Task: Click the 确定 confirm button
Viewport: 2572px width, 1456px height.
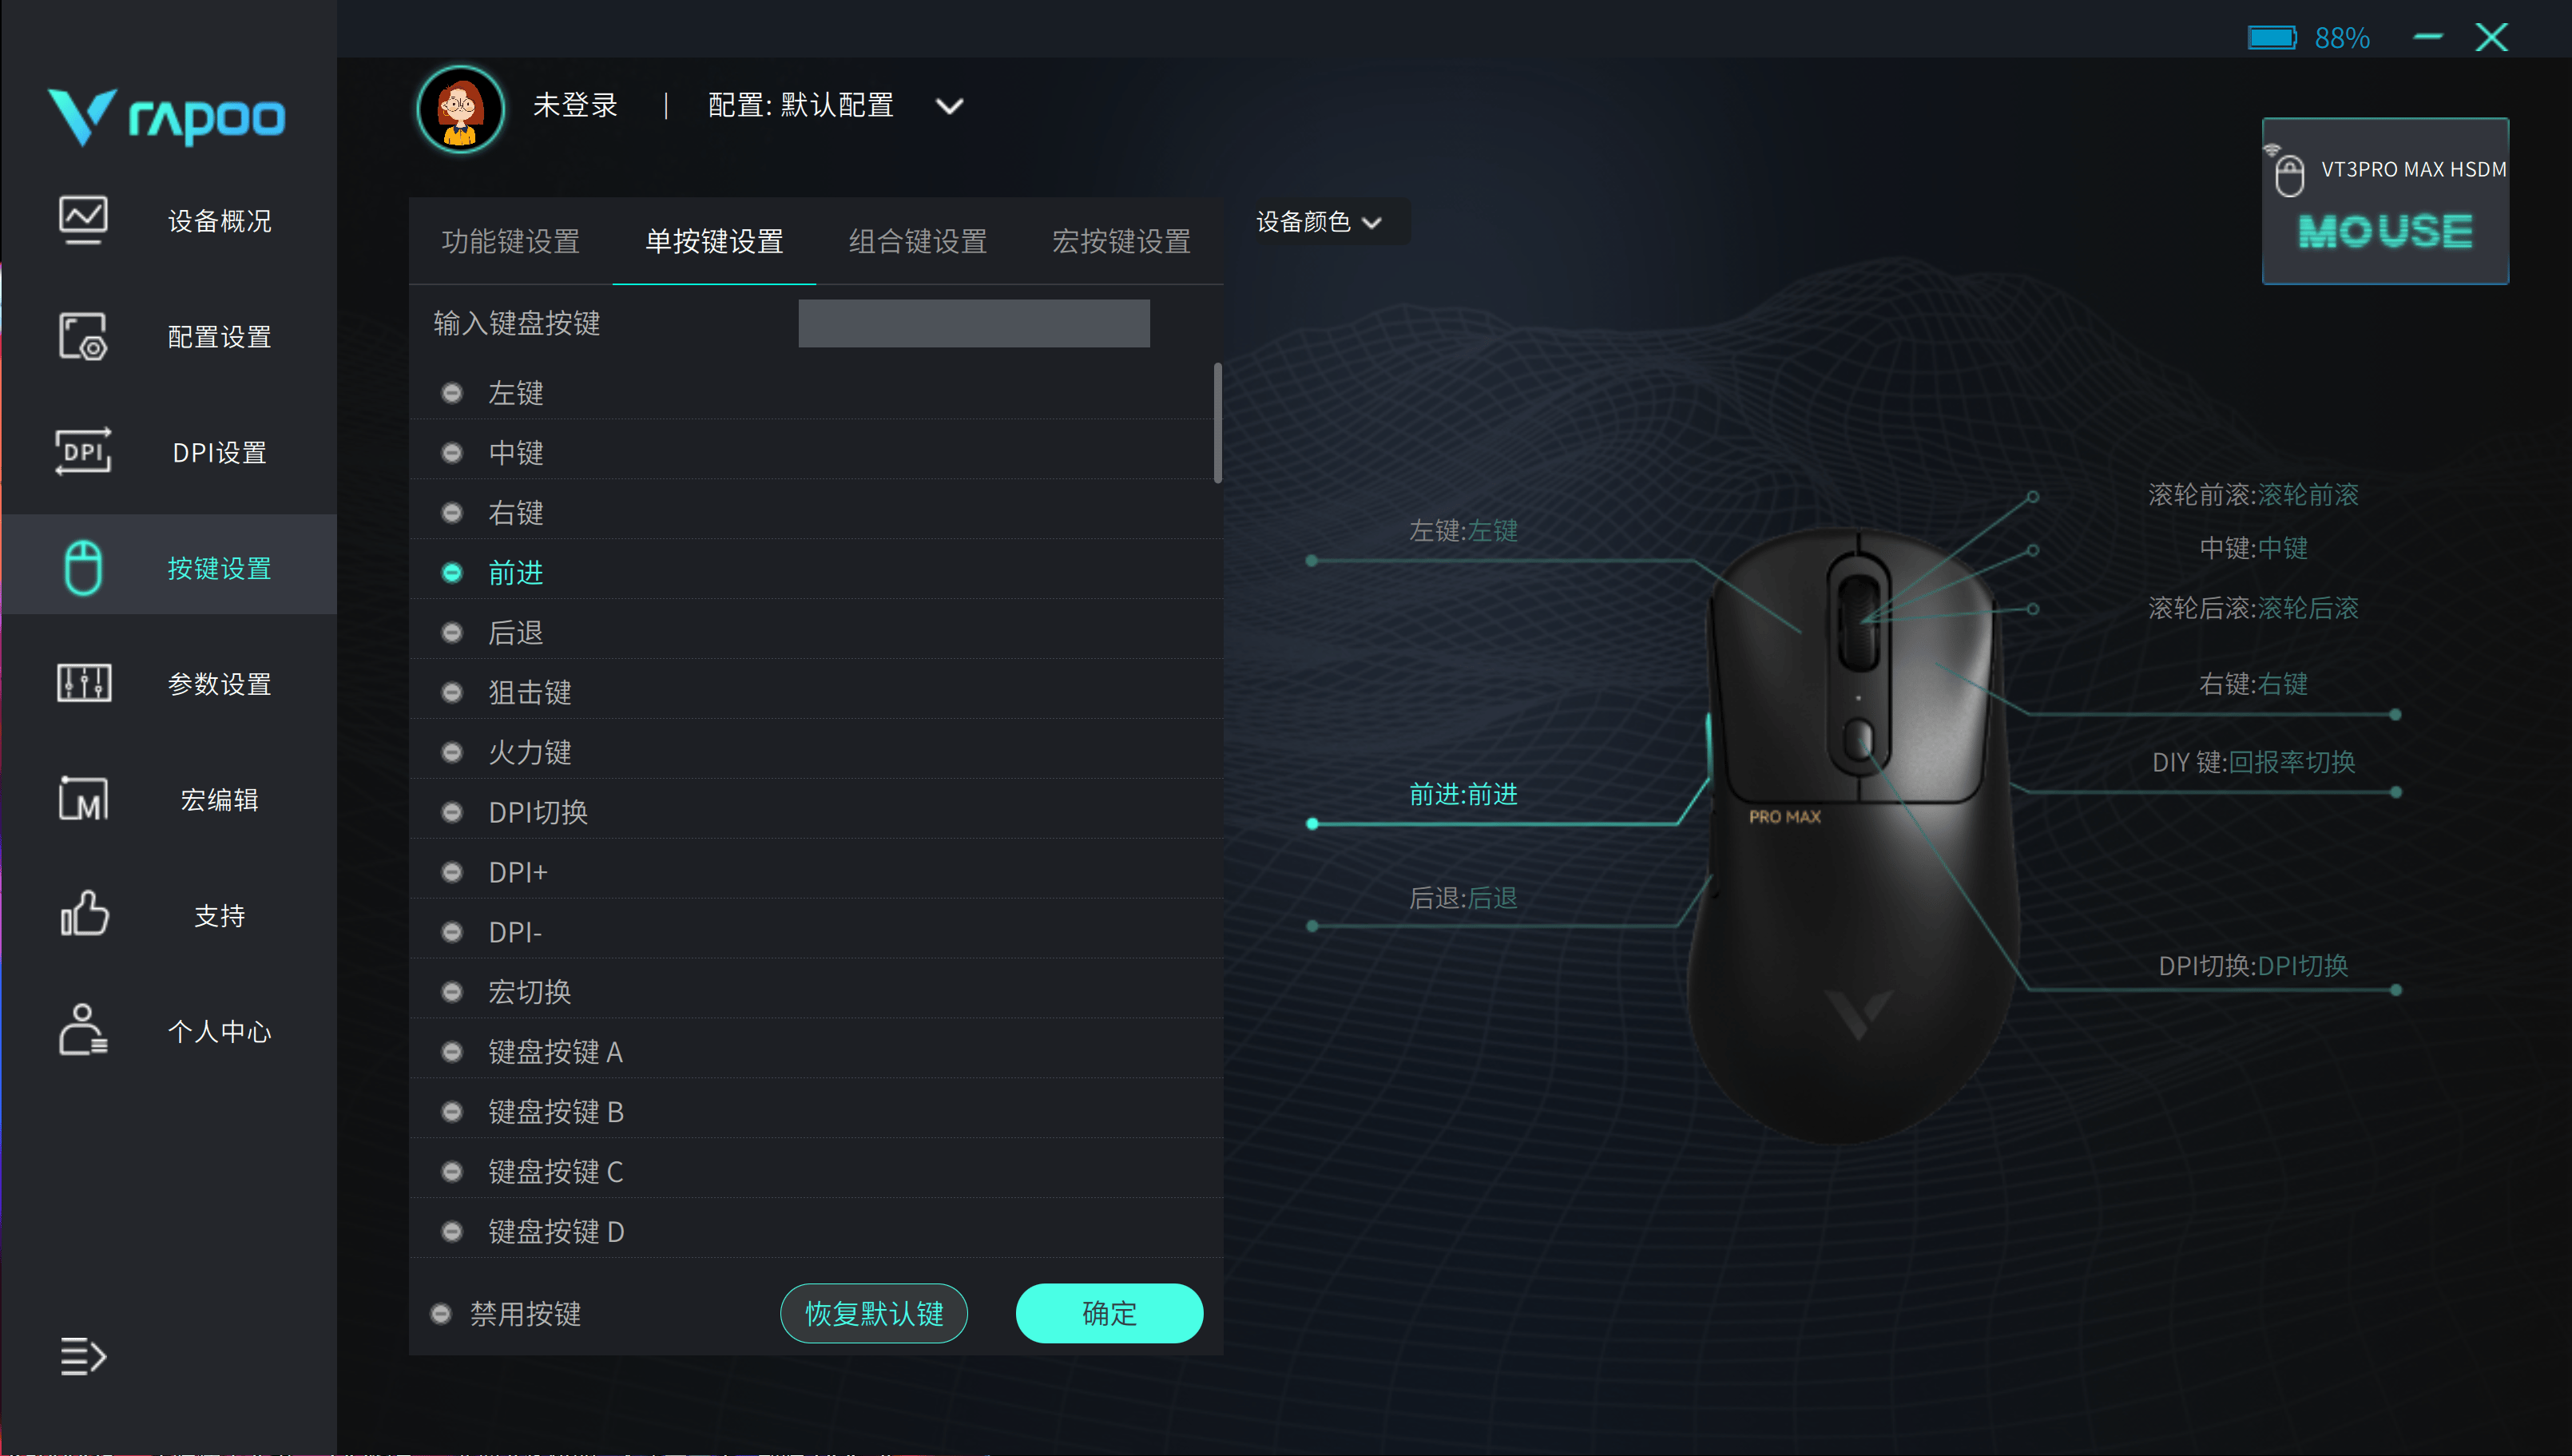Action: pyautogui.click(x=1110, y=1314)
